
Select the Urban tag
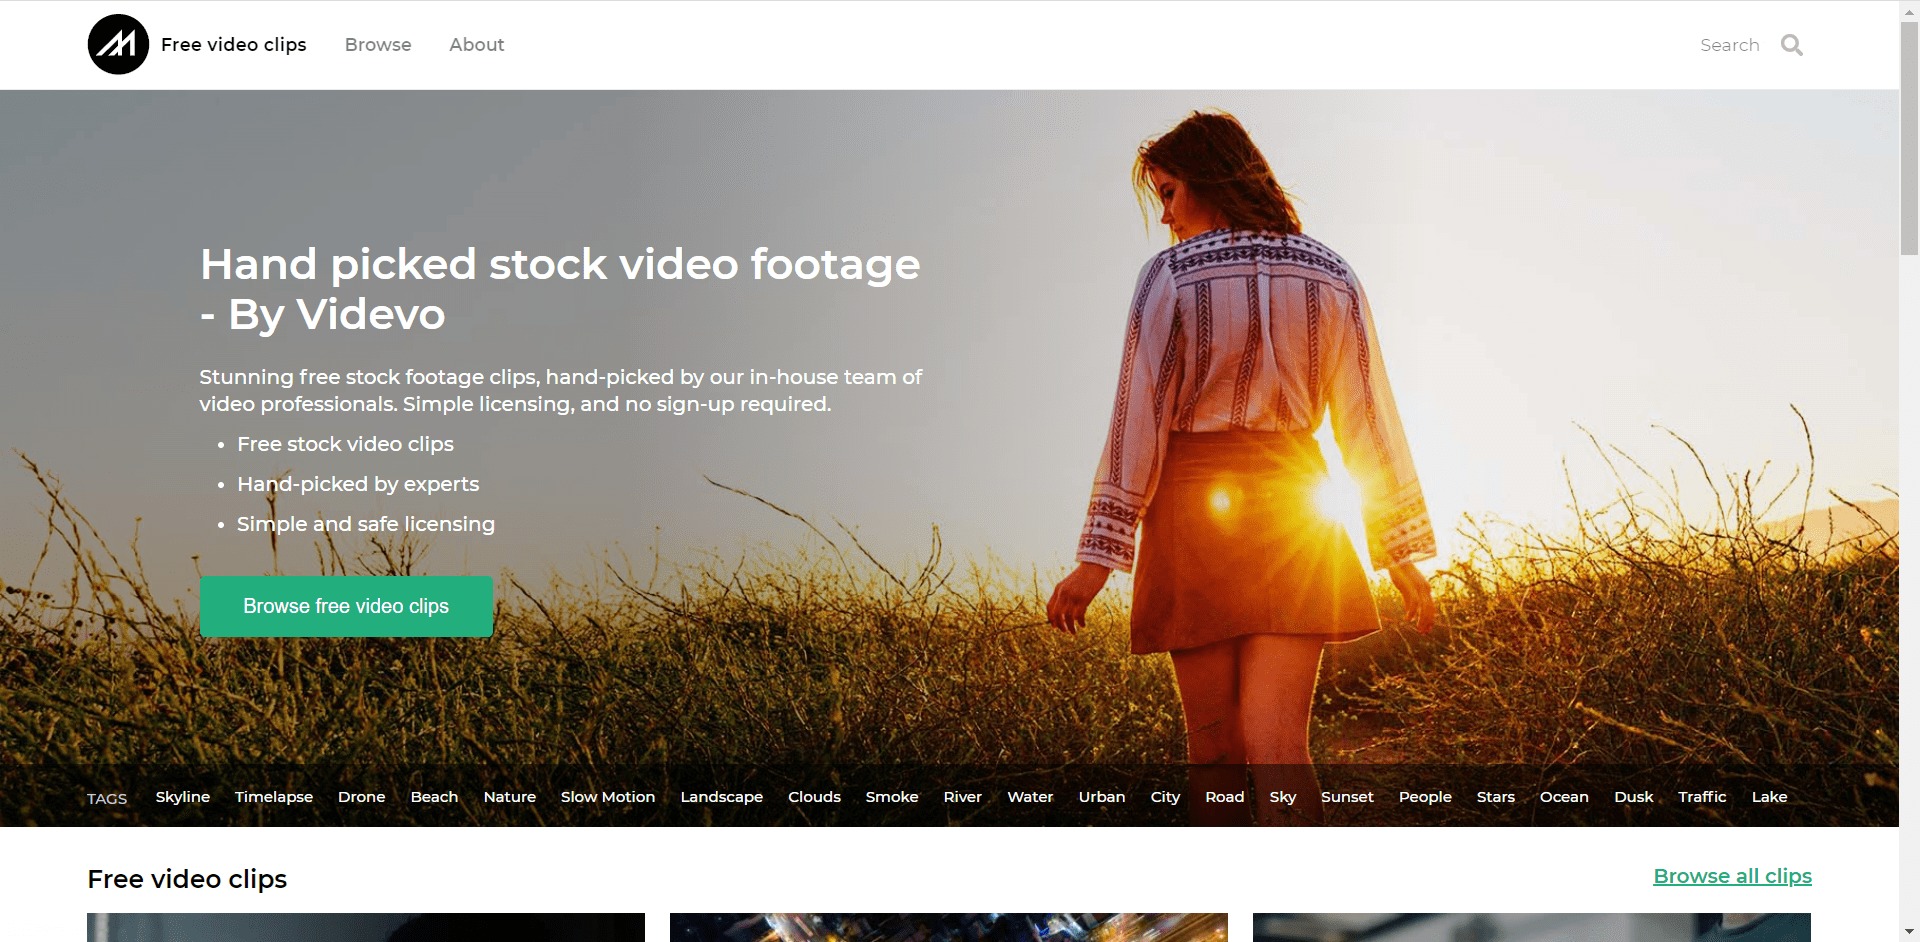[1102, 797]
